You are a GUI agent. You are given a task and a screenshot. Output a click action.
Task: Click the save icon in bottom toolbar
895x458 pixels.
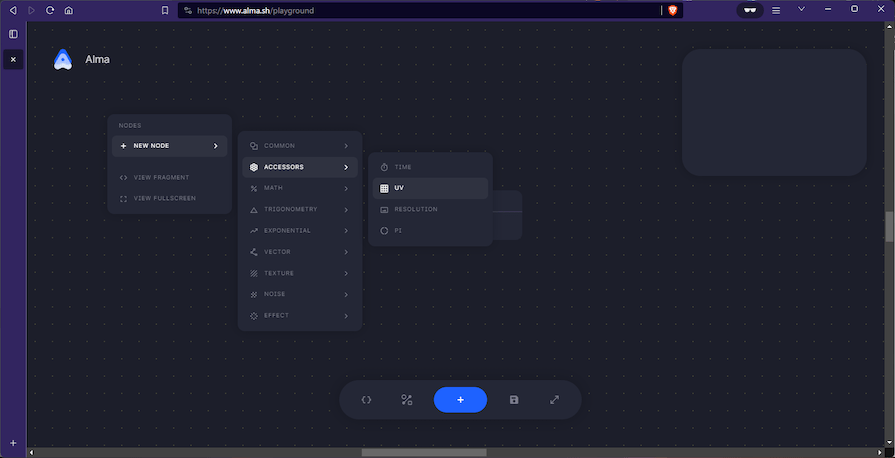pyautogui.click(x=514, y=400)
